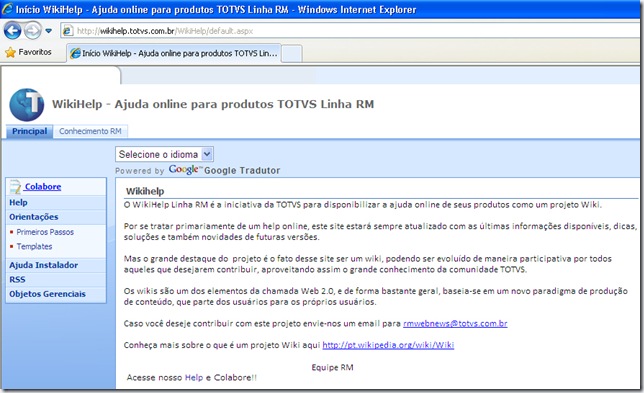Open the Colabore link in sidebar
644x393 pixels.
tap(43, 187)
